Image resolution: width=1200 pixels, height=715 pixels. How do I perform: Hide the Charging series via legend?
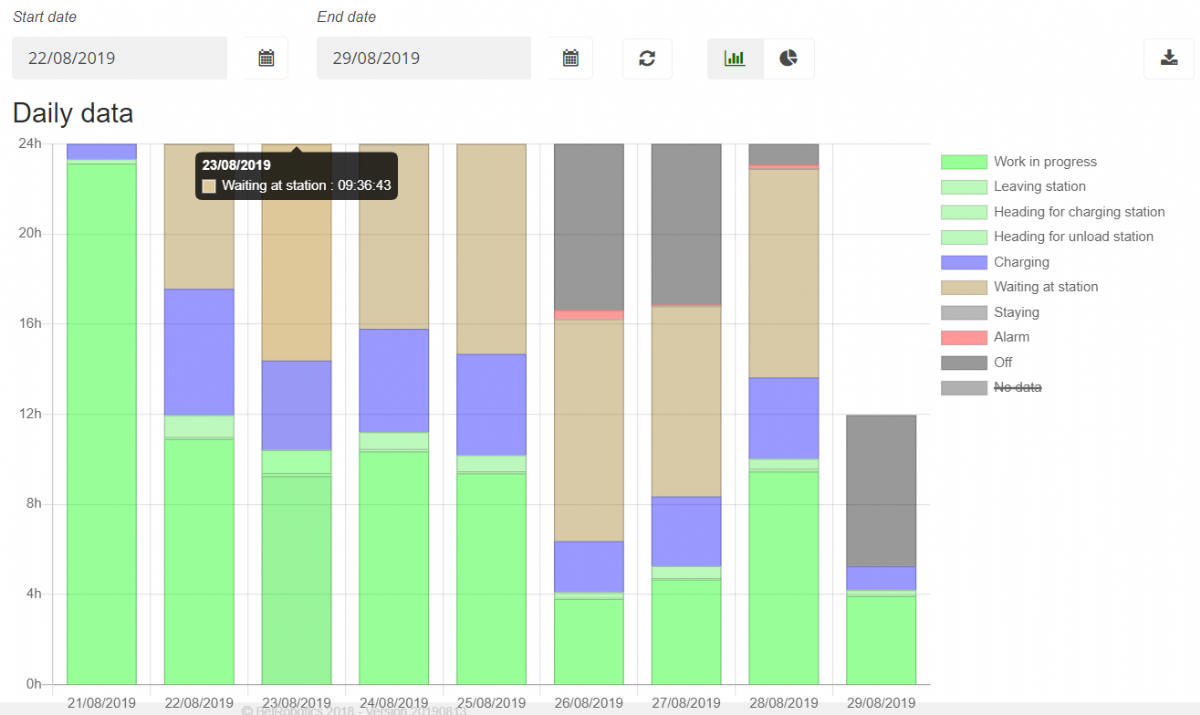pyautogui.click(x=1021, y=262)
